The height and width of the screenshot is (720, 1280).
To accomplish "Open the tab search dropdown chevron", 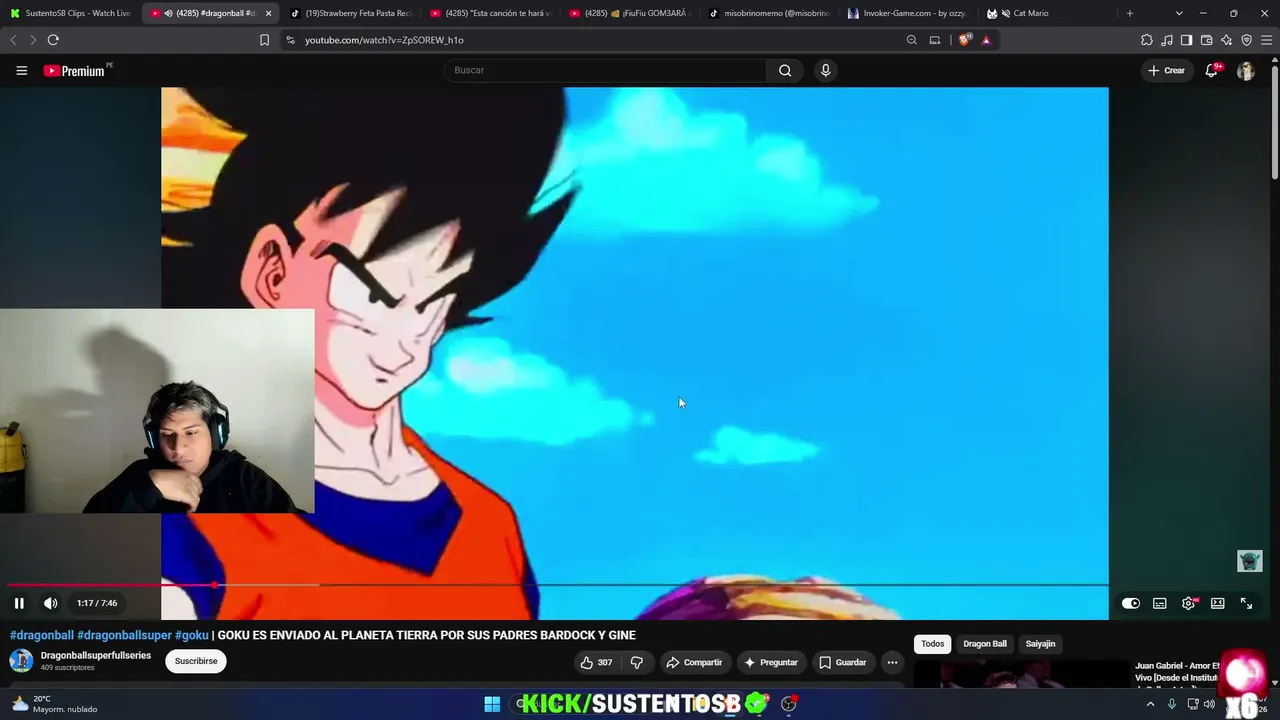I will coord(1179,13).
